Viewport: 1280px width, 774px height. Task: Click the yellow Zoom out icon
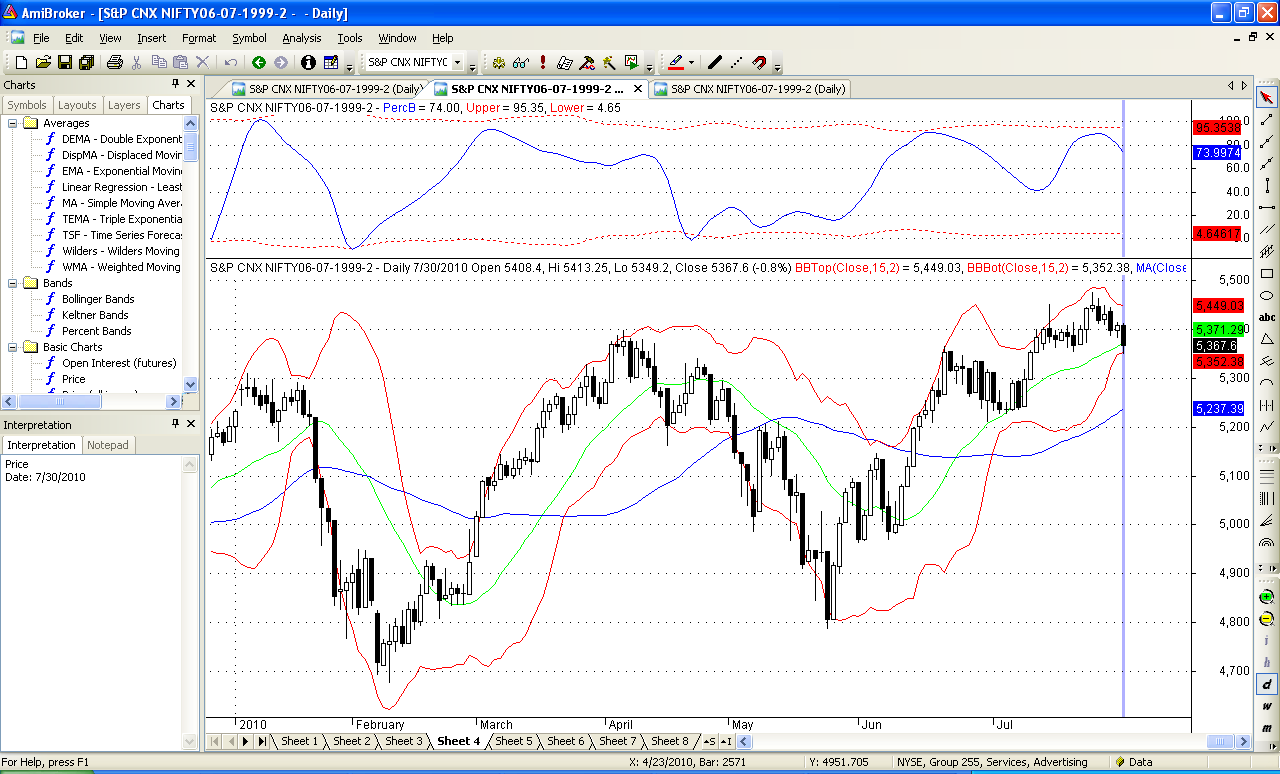[1267, 618]
